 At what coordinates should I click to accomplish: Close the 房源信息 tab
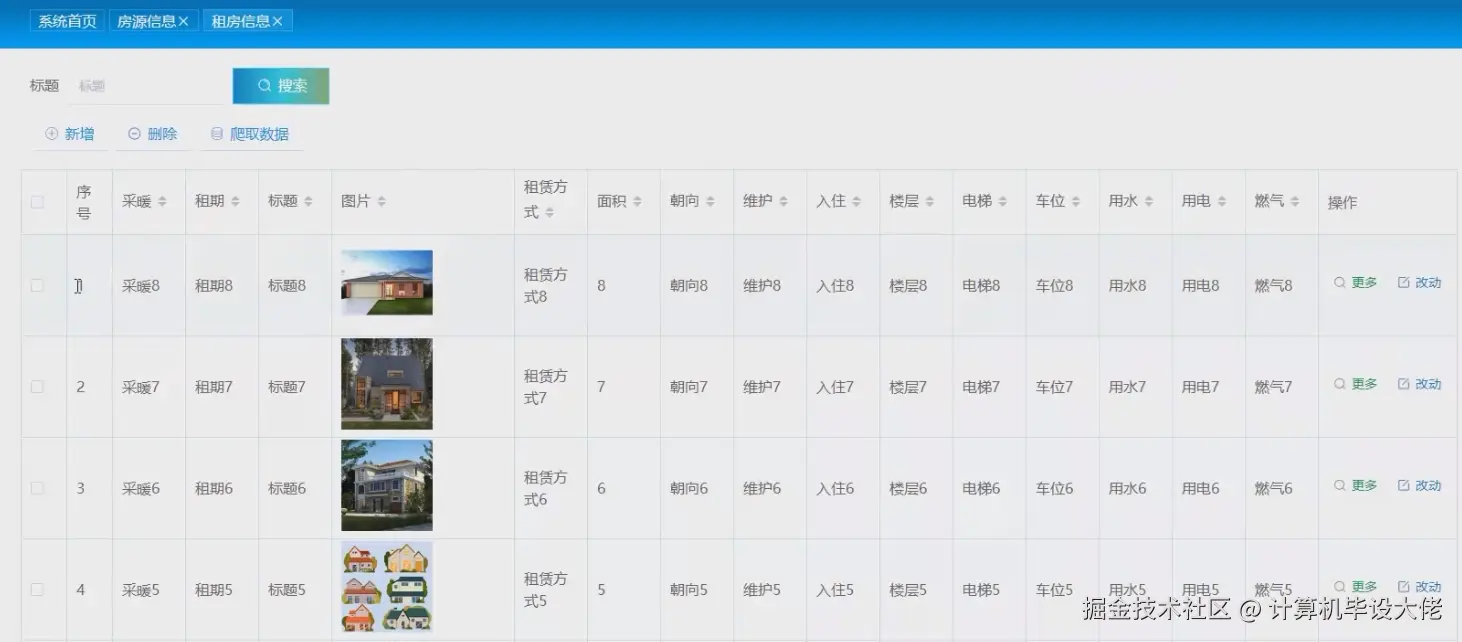(x=185, y=20)
